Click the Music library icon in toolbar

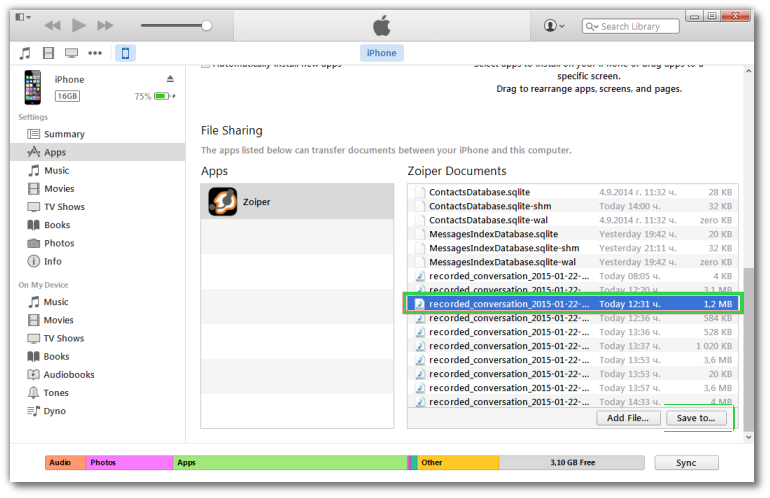24,53
